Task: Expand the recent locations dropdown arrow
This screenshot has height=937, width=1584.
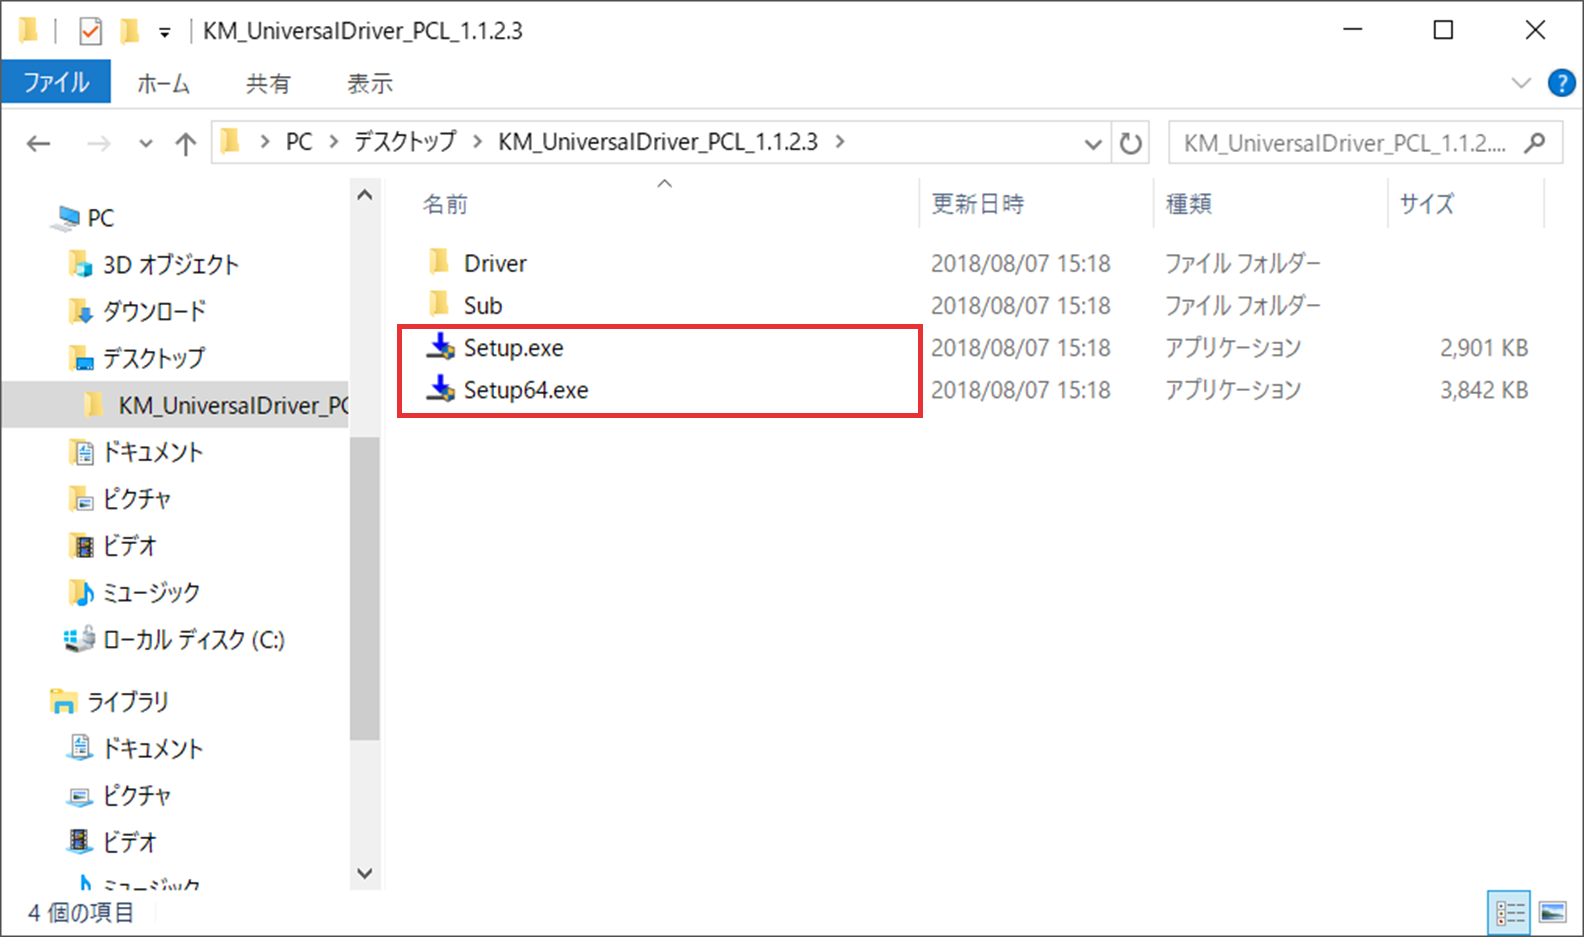Action: 145,143
